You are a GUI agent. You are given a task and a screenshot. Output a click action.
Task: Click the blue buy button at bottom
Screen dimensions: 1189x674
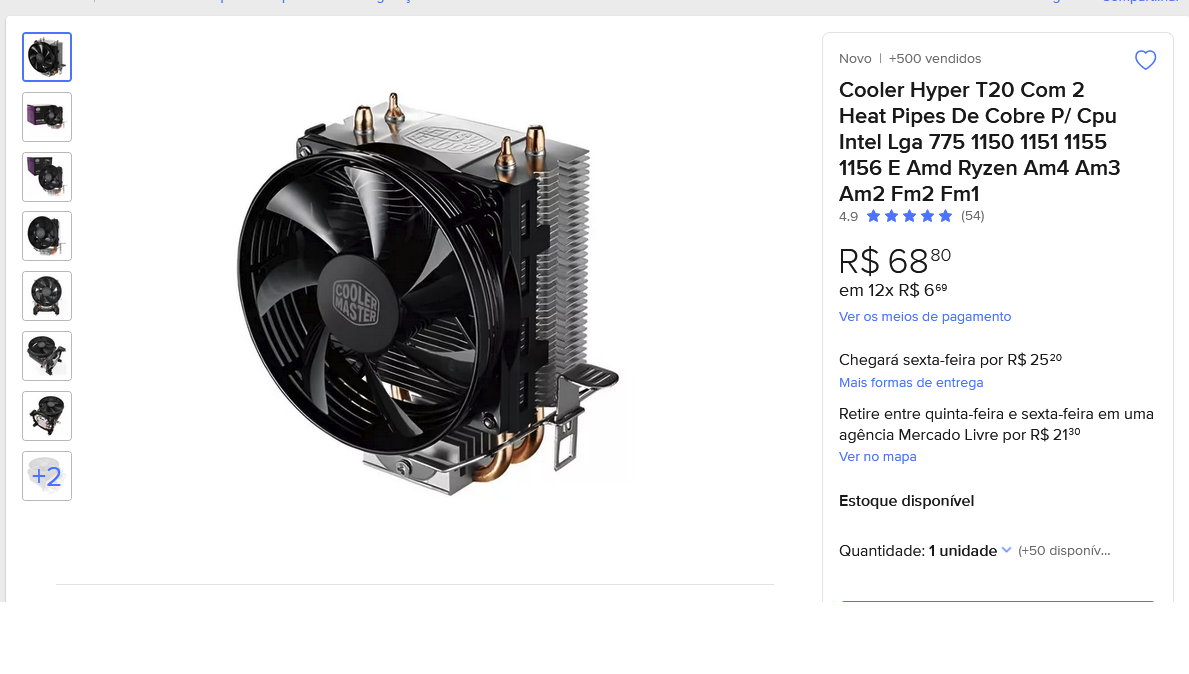[997, 600]
